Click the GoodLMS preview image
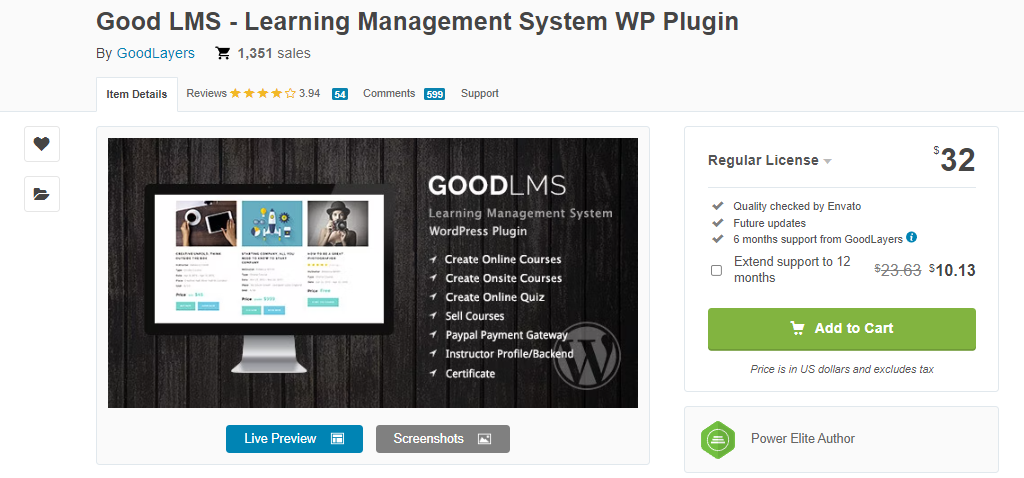Image resolution: width=1024 pixels, height=478 pixels. coord(373,273)
